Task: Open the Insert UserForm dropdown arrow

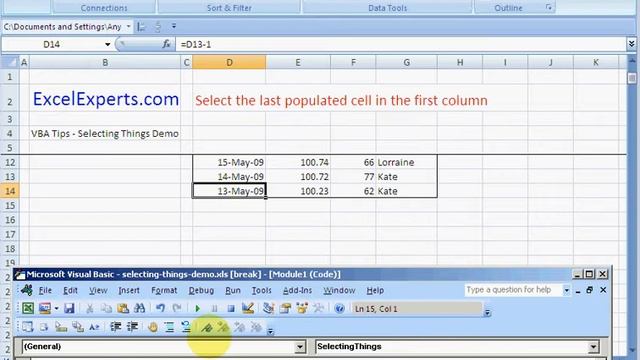Action: tap(56, 309)
